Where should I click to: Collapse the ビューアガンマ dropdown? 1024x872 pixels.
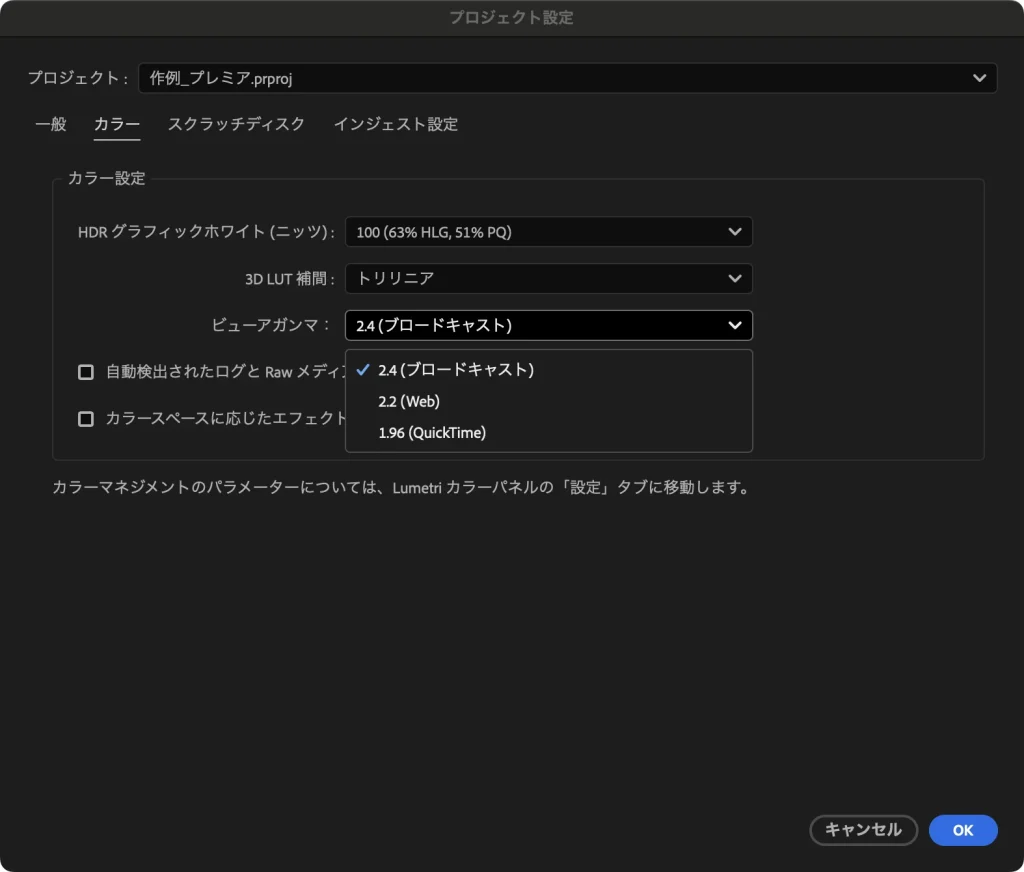pos(549,325)
